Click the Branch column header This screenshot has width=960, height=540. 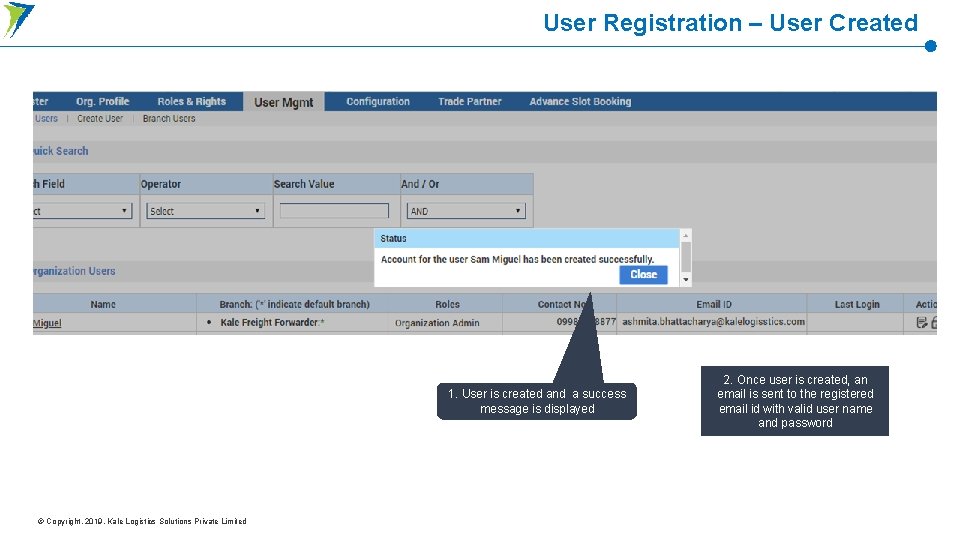(294, 304)
